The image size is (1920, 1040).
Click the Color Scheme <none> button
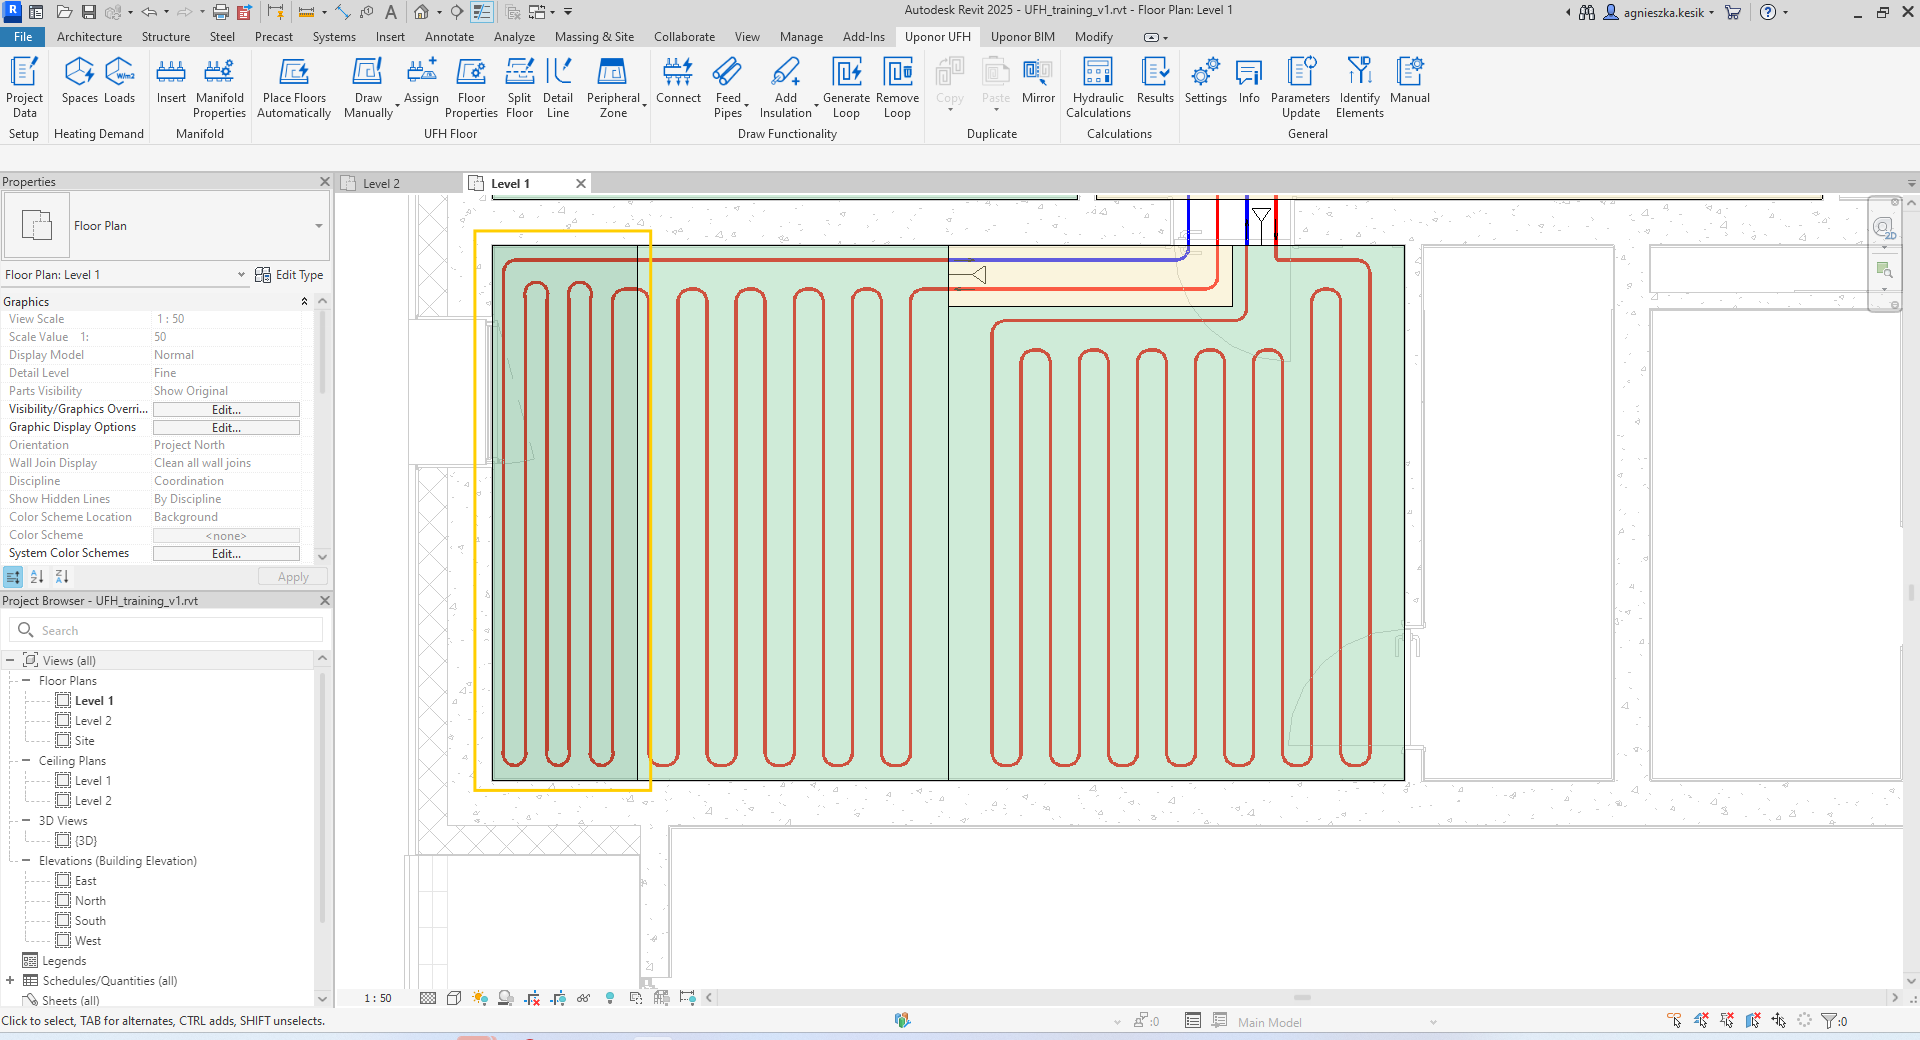[226, 536]
